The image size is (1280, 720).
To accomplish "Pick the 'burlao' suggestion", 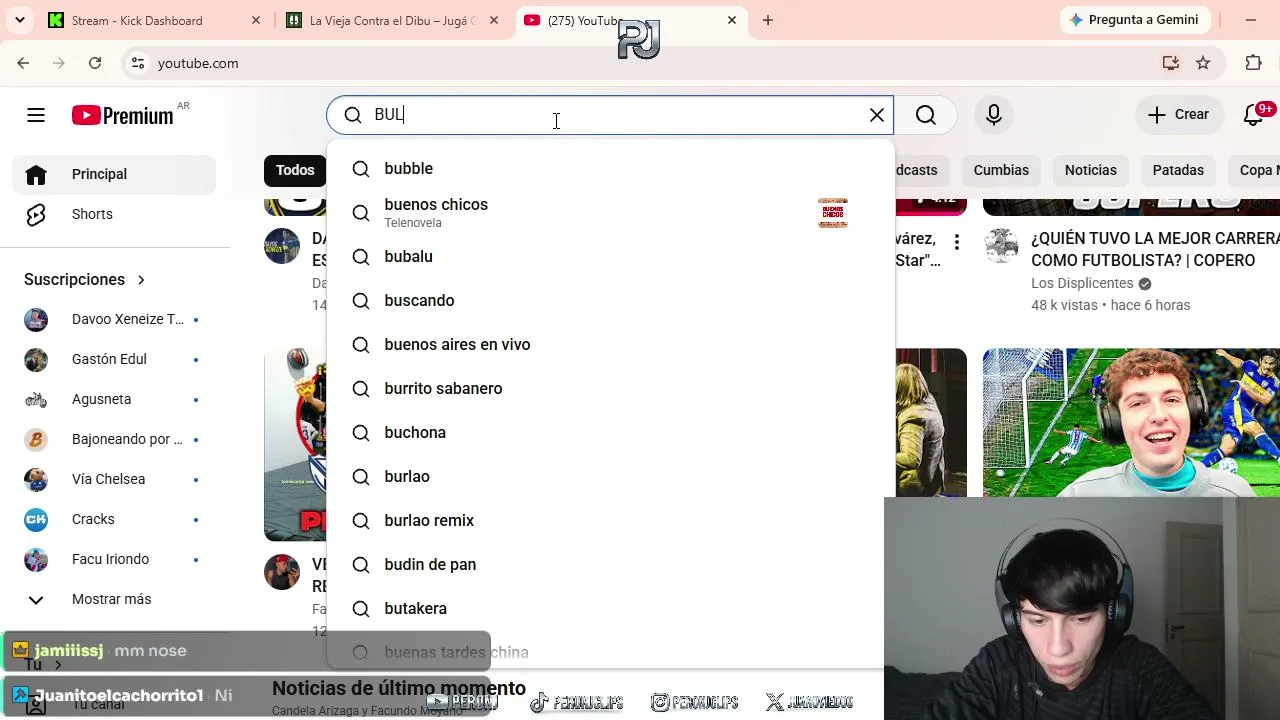I will tap(610, 476).
